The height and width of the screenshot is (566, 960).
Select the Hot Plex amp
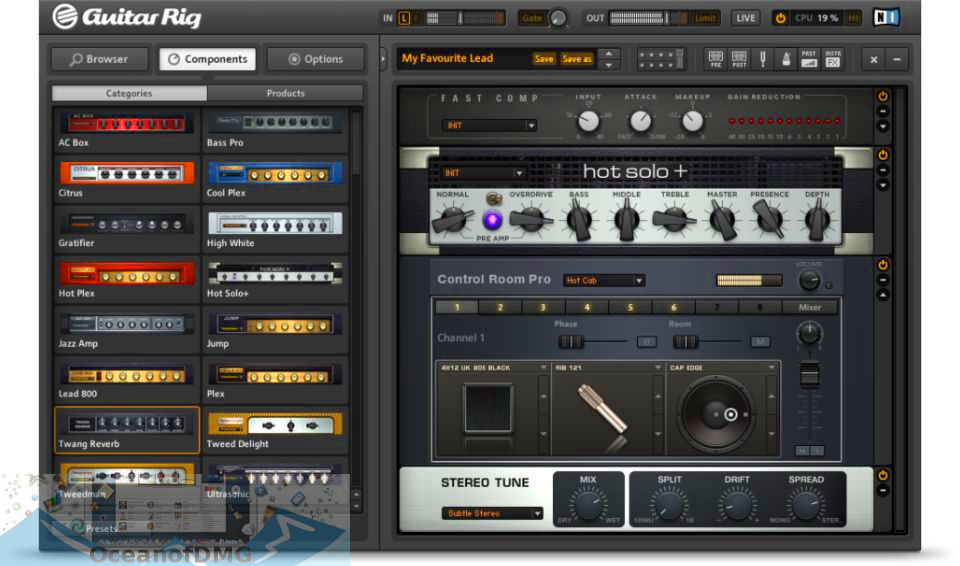click(126, 281)
